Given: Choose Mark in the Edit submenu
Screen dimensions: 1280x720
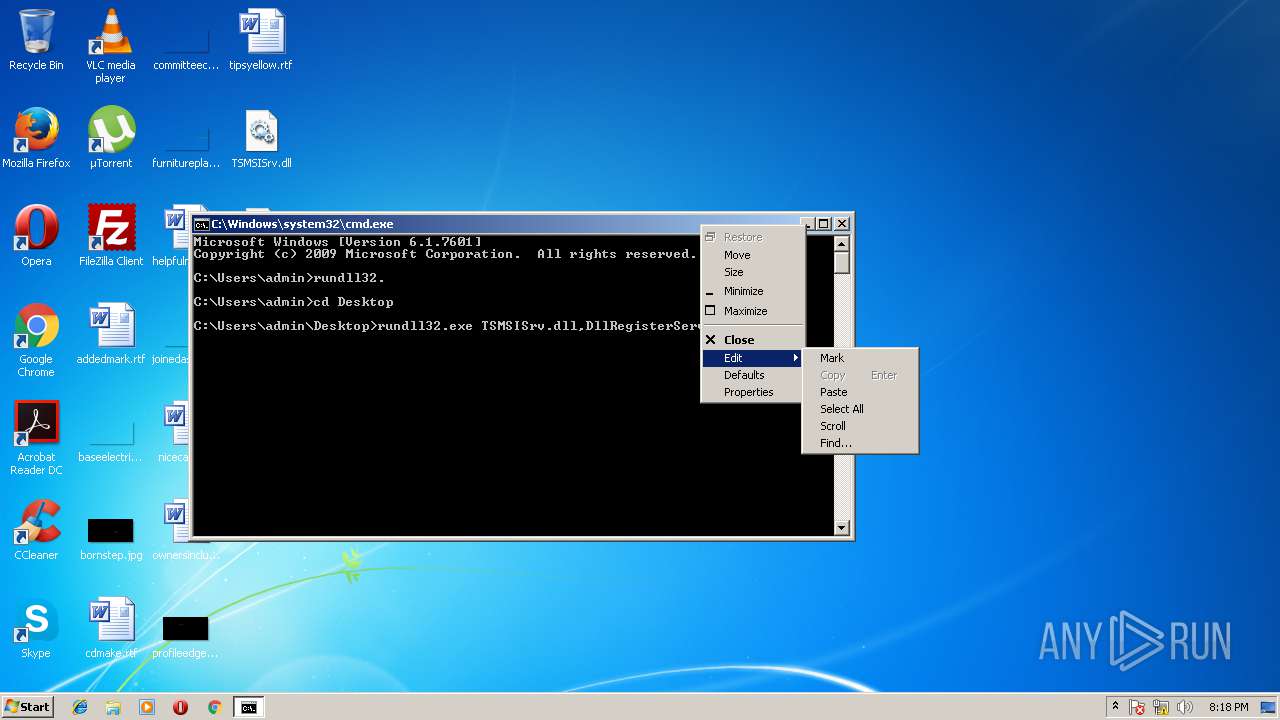Looking at the screenshot, I should click(x=860, y=358).
